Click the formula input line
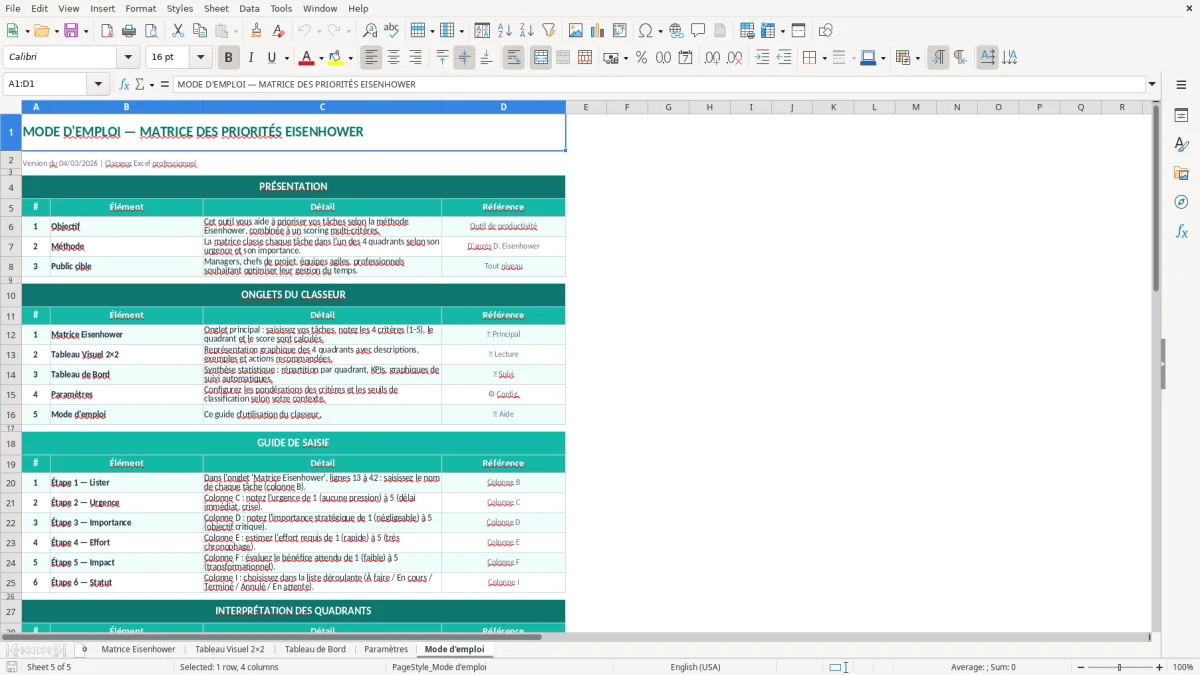The height and width of the screenshot is (675, 1200). click(659, 84)
